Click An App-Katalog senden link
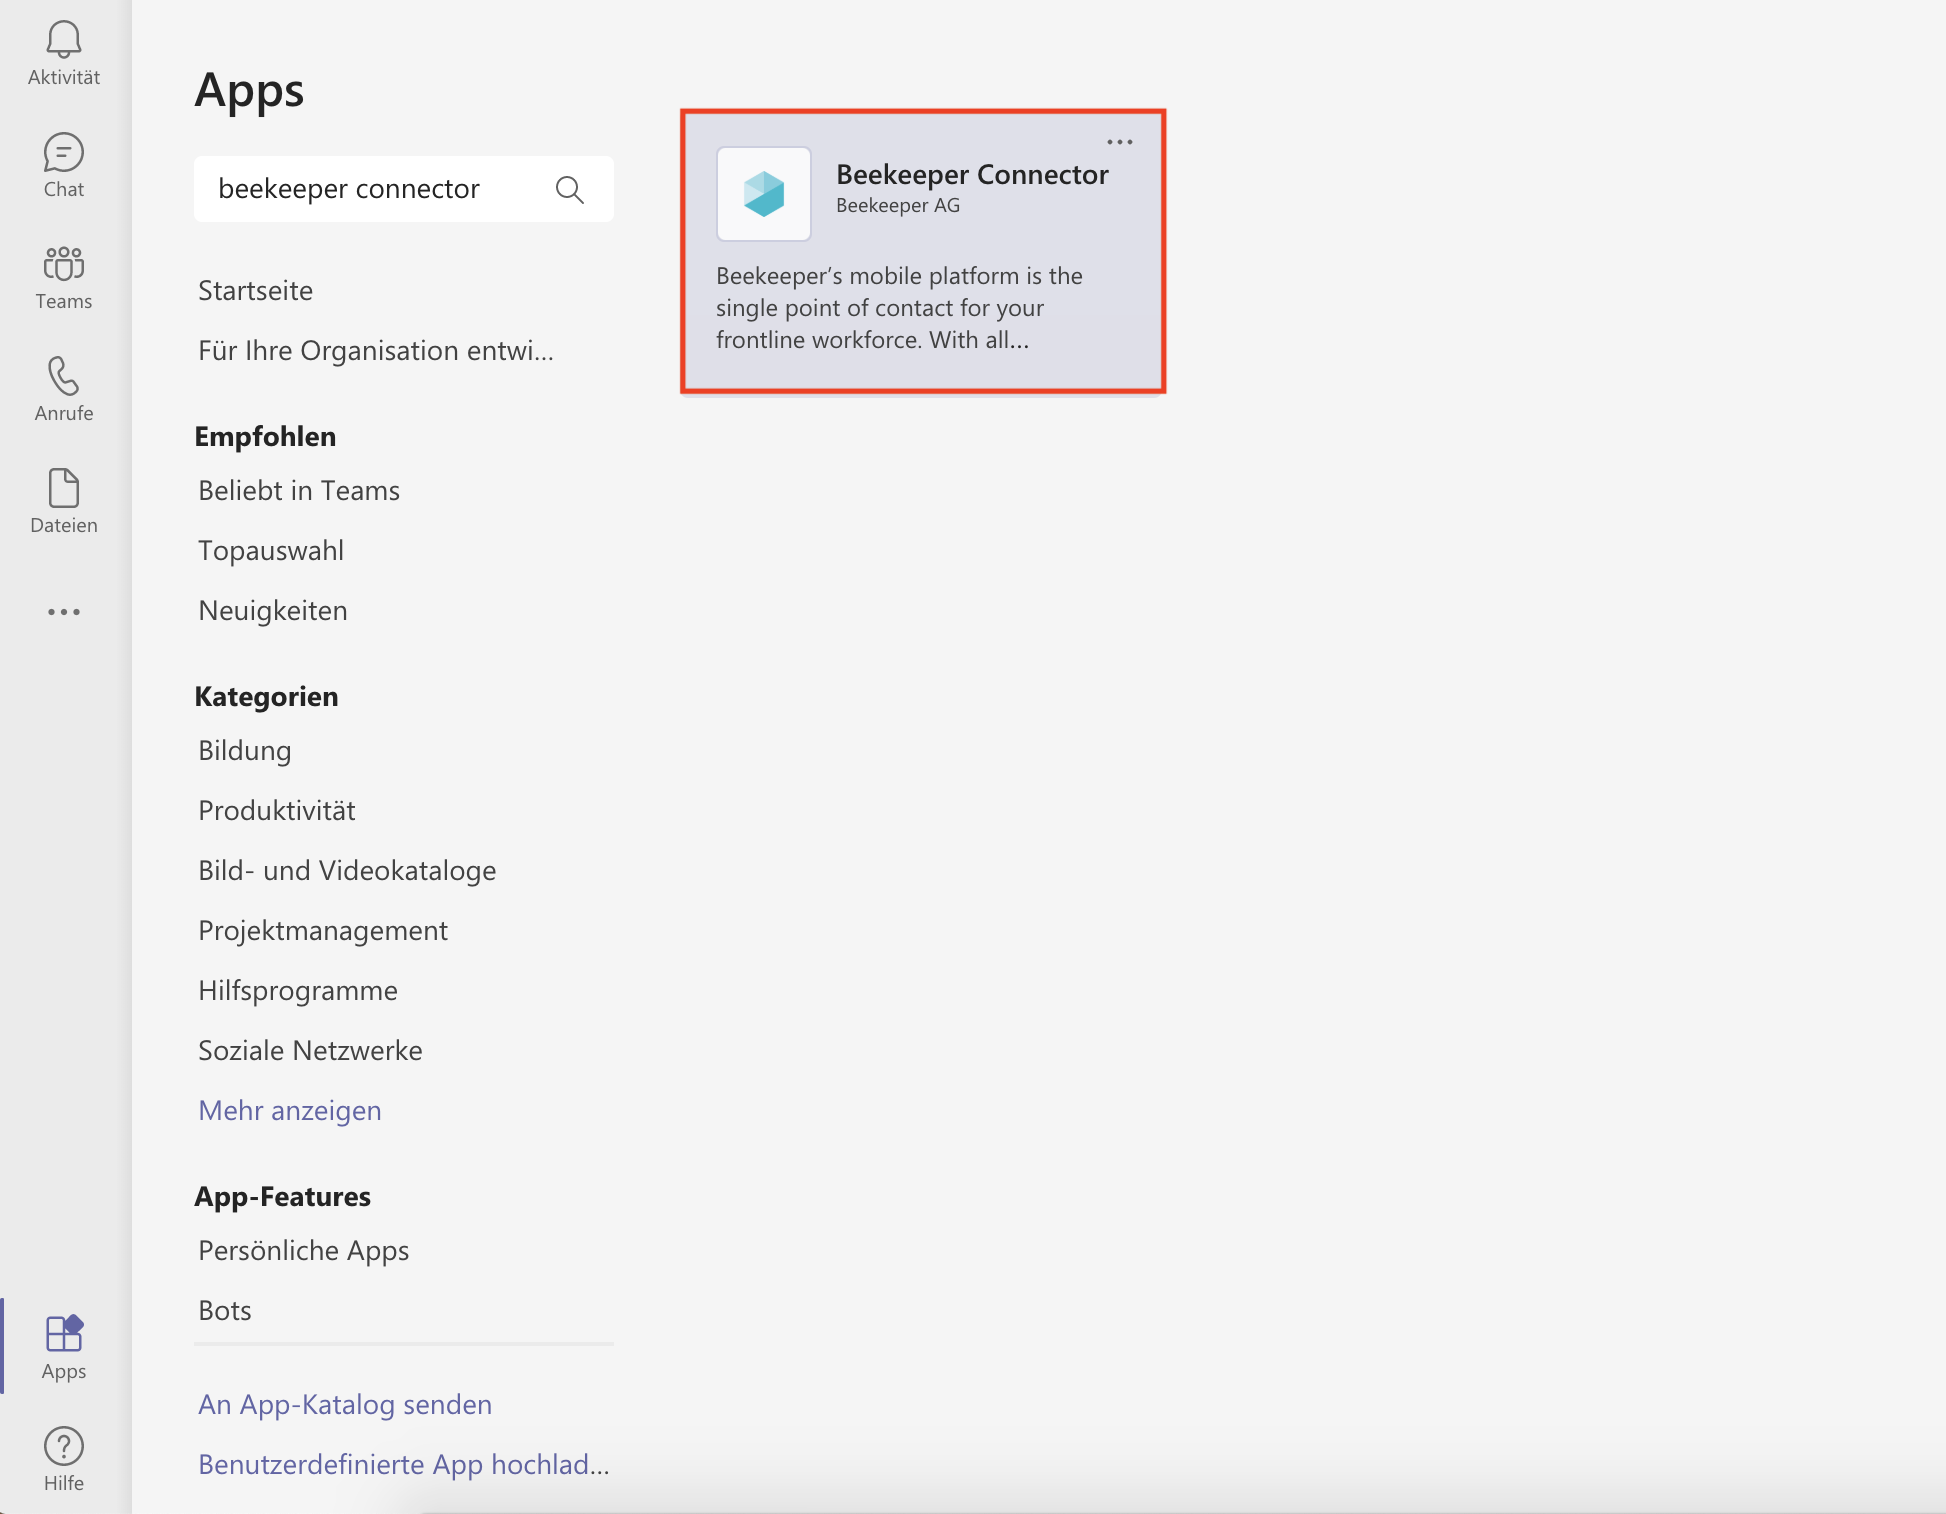This screenshot has width=1946, height=1514. point(345,1404)
